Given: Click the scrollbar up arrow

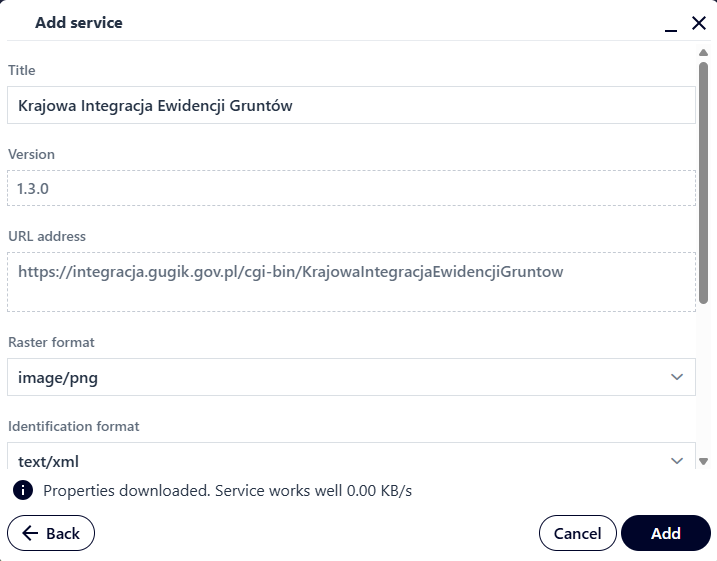Looking at the screenshot, I should (704, 53).
